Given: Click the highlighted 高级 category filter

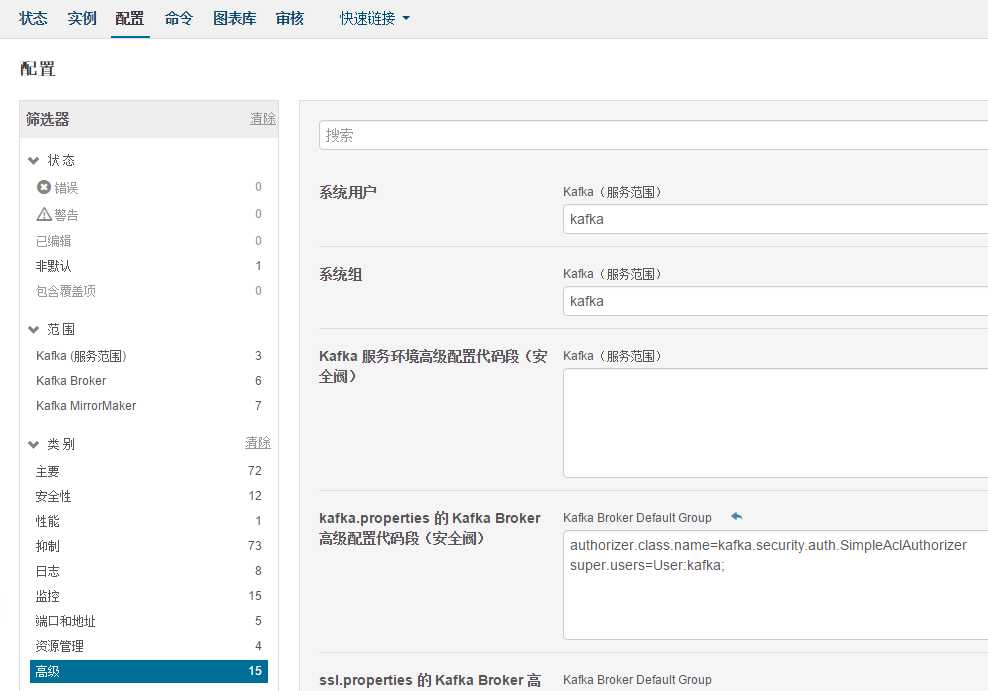Looking at the screenshot, I should [x=149, y=671].
